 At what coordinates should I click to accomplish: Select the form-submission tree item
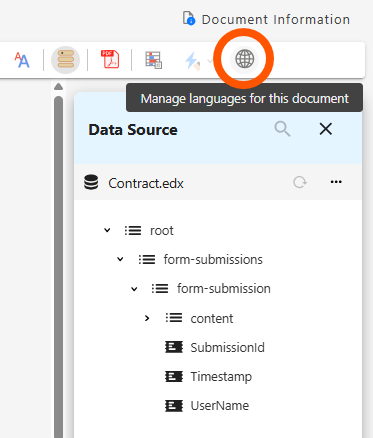tap(224, 289)
